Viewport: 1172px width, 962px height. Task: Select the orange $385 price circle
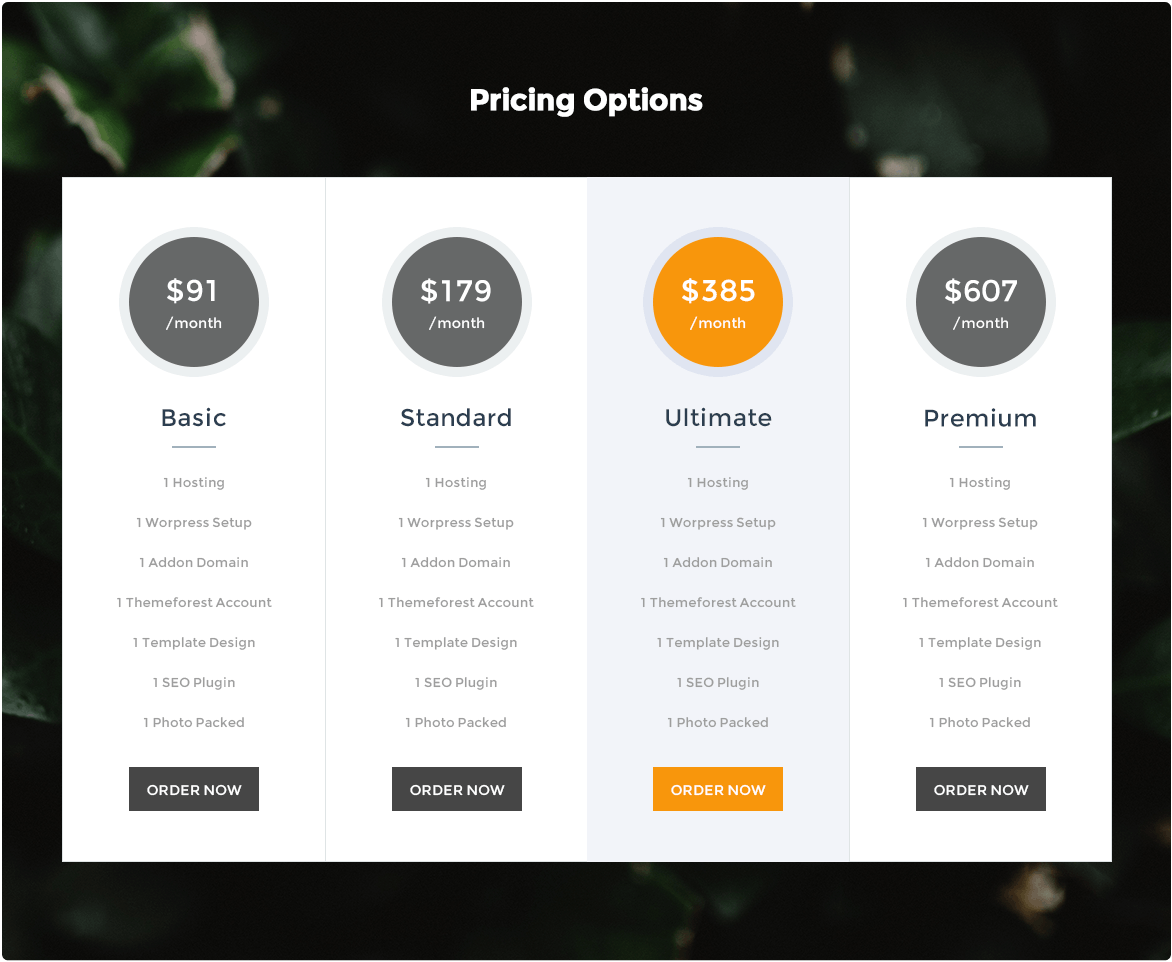coord(718,302)
